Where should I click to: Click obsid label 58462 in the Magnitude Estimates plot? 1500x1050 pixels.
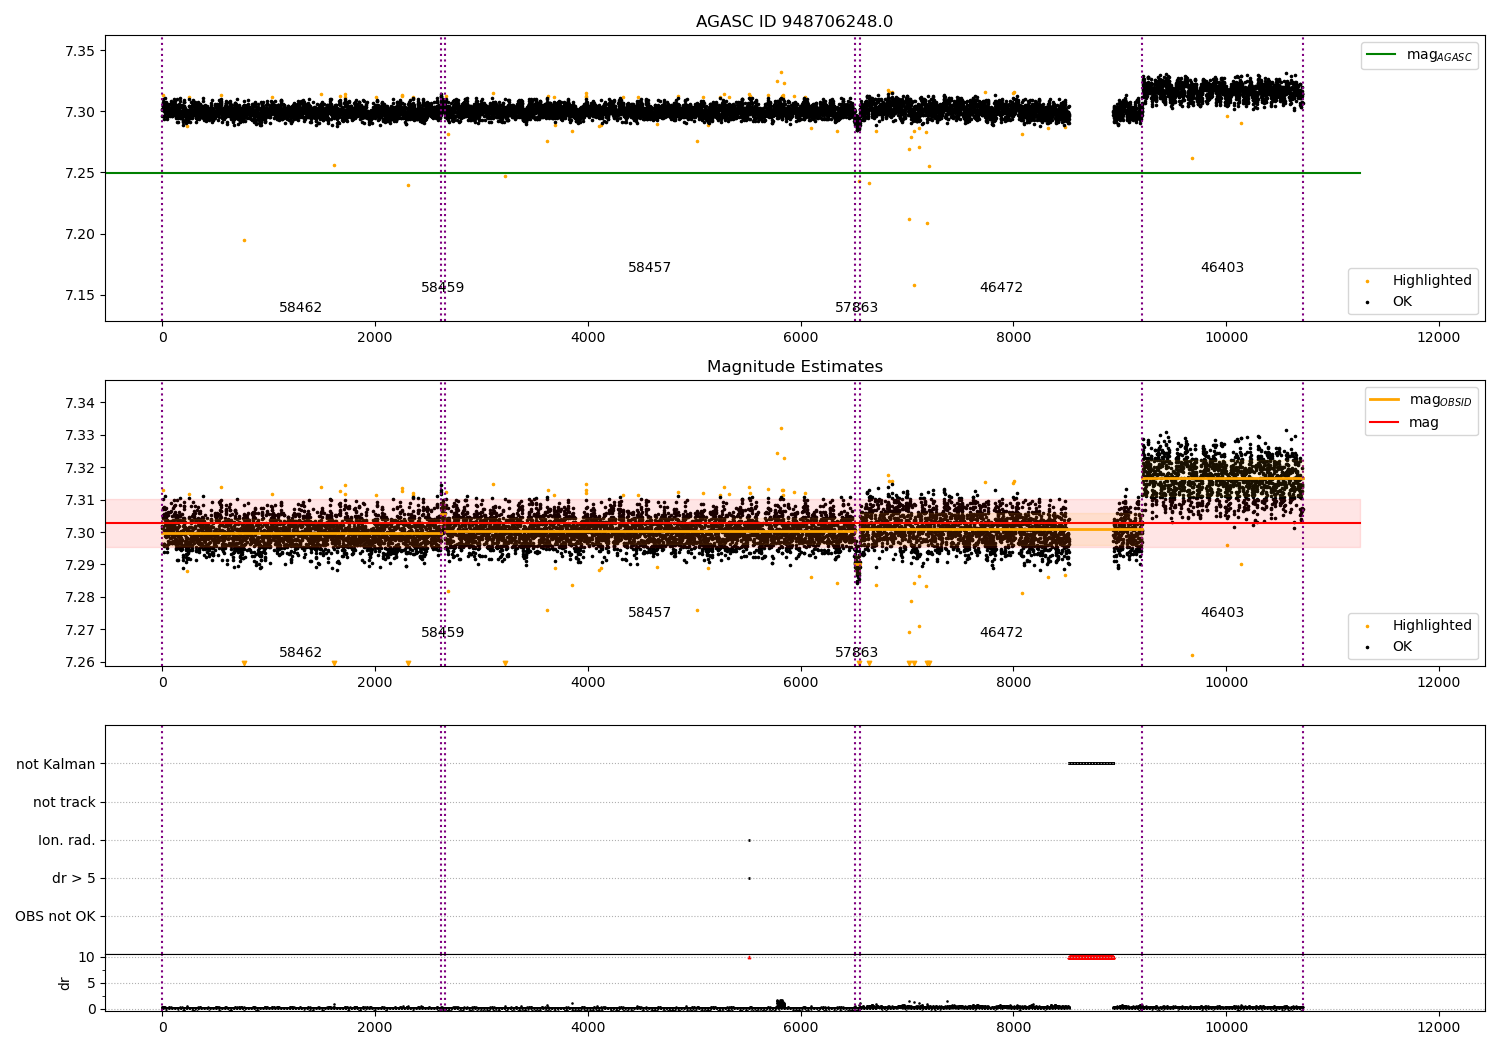[300, 653]
